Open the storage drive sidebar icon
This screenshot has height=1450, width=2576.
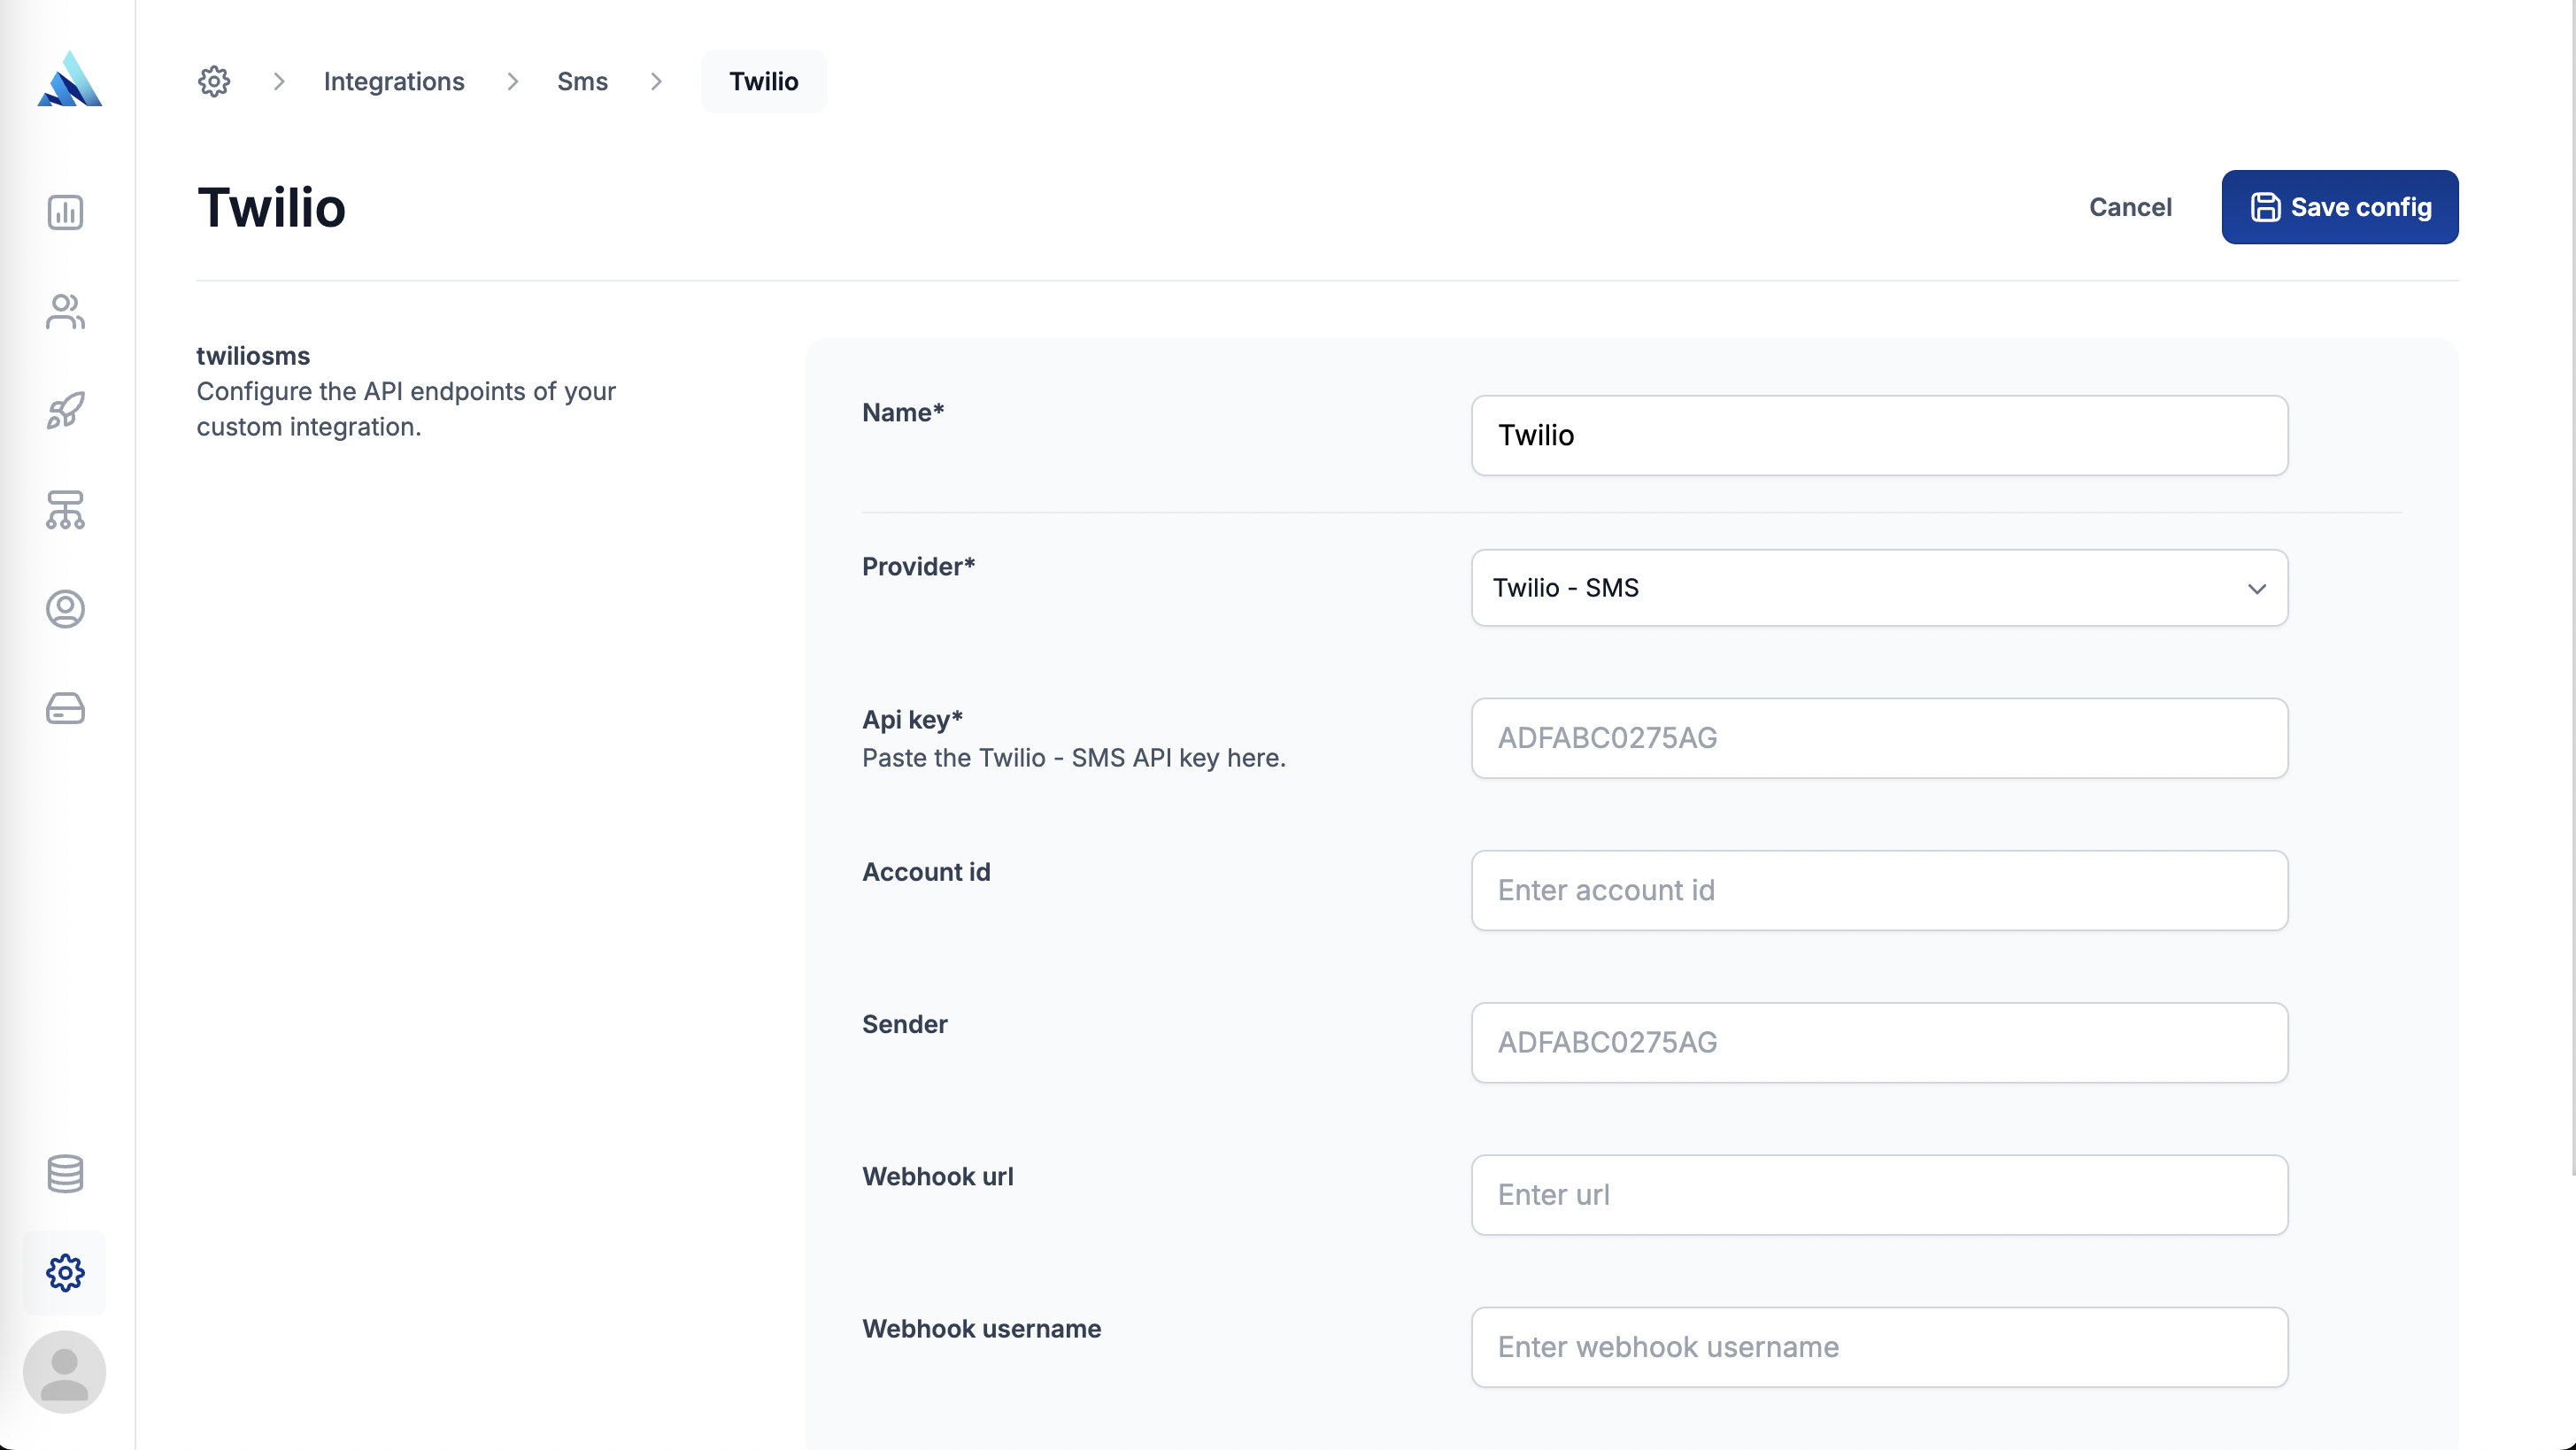65,708
